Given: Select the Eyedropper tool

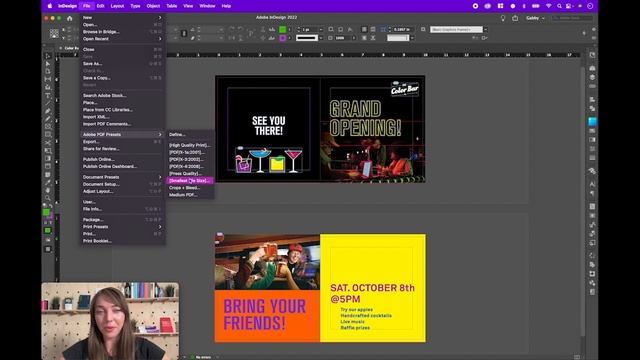Looking at the screenshot, I should (x=48, y=182).
